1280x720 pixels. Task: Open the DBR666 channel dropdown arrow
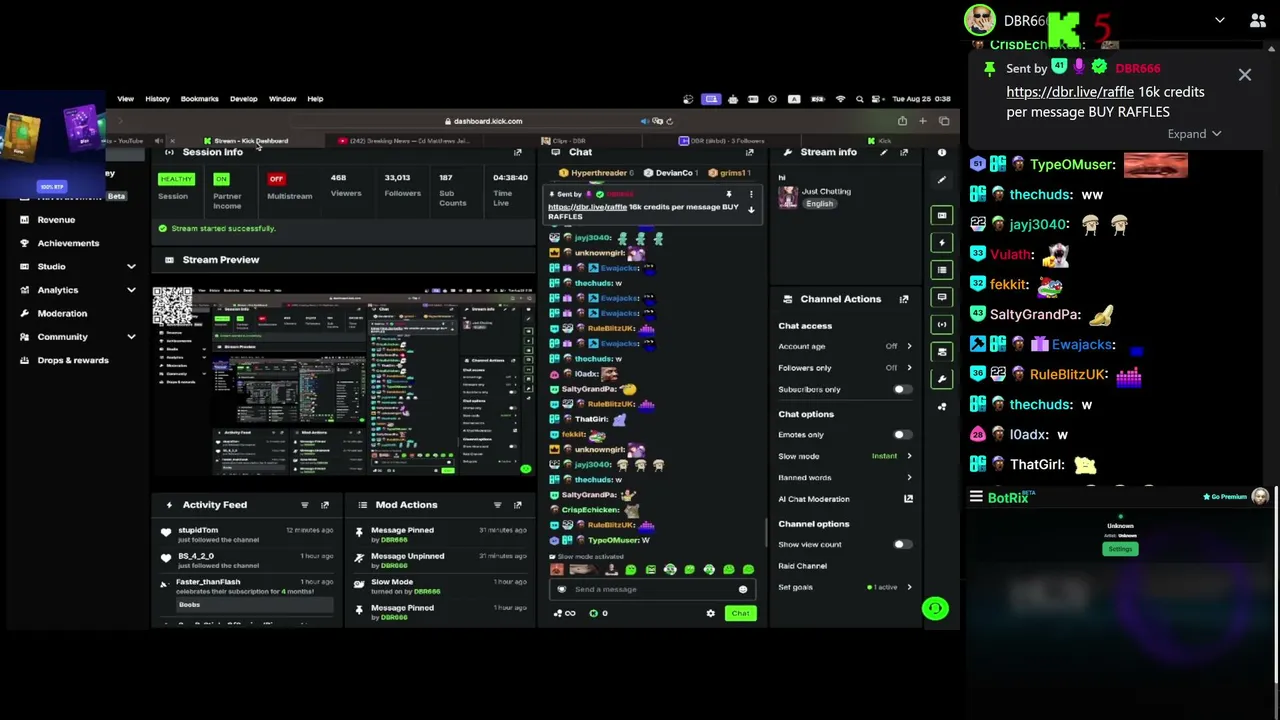[x=1220, y=20]
